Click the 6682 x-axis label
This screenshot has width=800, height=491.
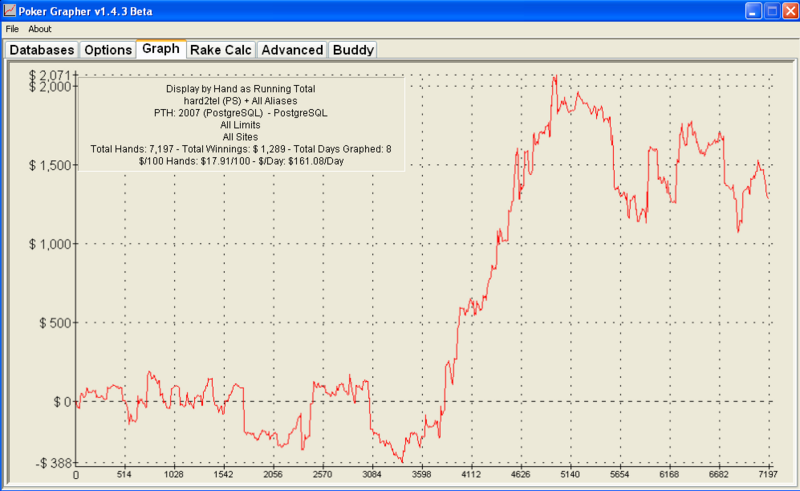click(x=718, y=475)
